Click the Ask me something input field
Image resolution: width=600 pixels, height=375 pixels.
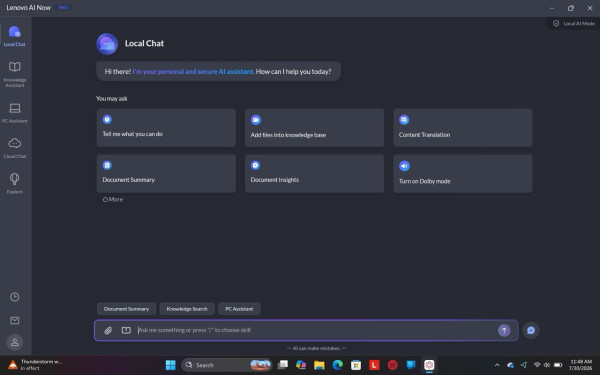(x=315, y=330)
